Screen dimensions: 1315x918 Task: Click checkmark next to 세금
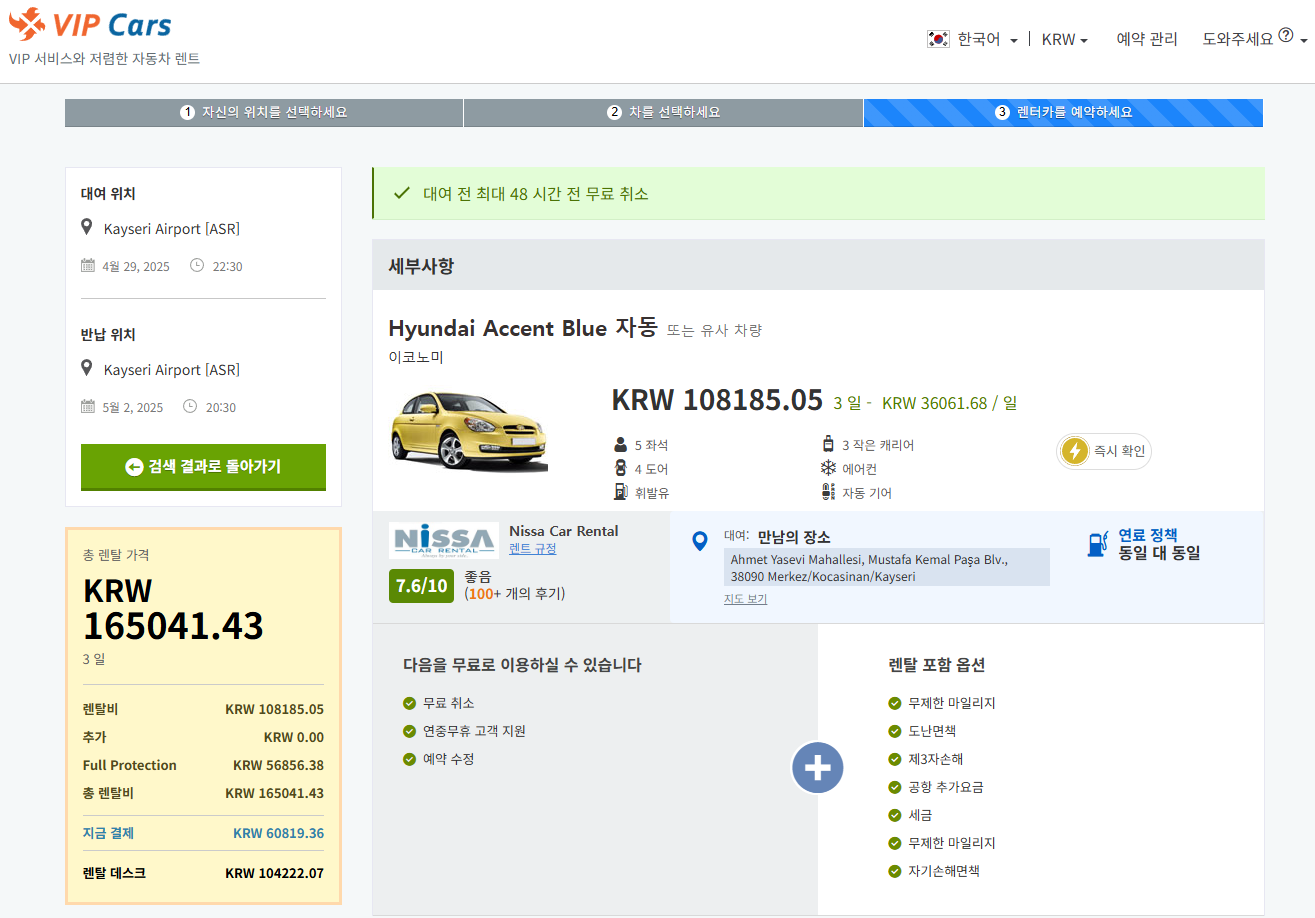[x=894, y=815]
